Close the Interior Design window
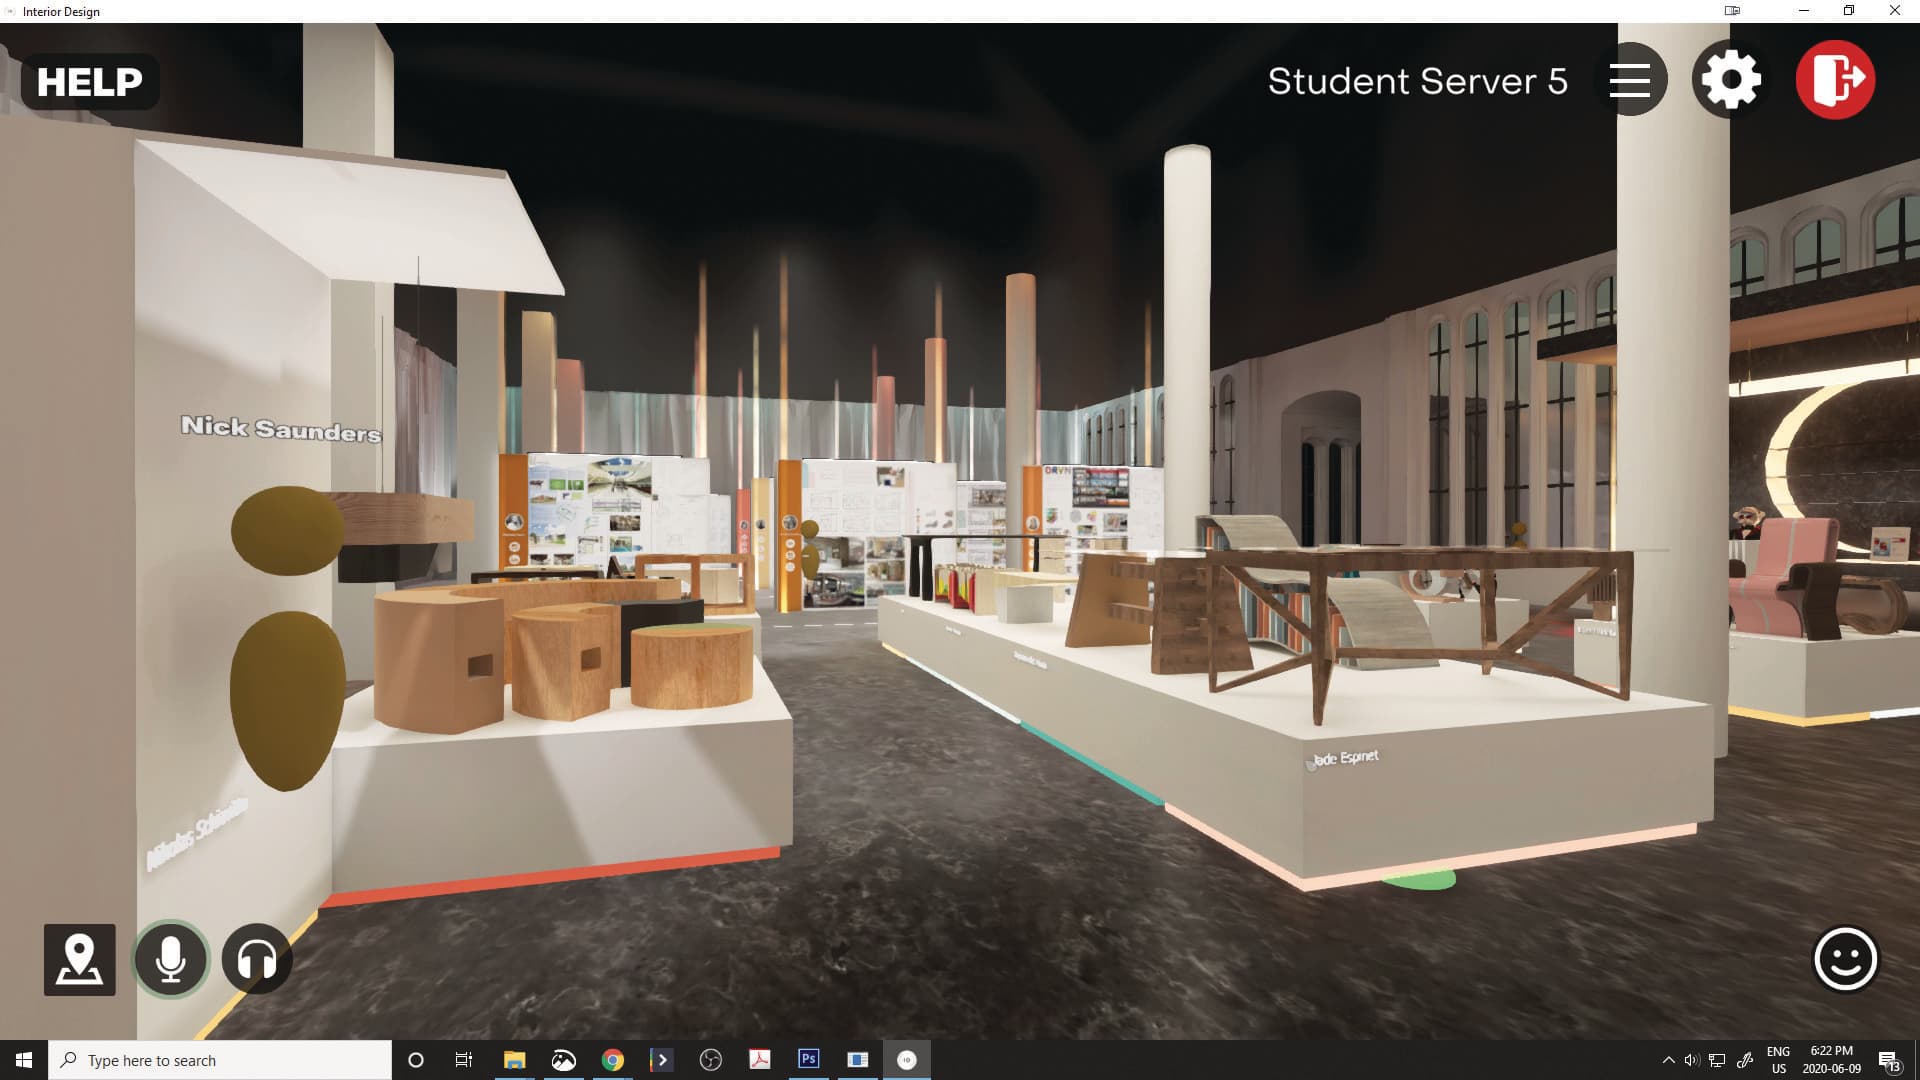The height and width of the screenshot is (1080, 1920). coord(1895,11)
